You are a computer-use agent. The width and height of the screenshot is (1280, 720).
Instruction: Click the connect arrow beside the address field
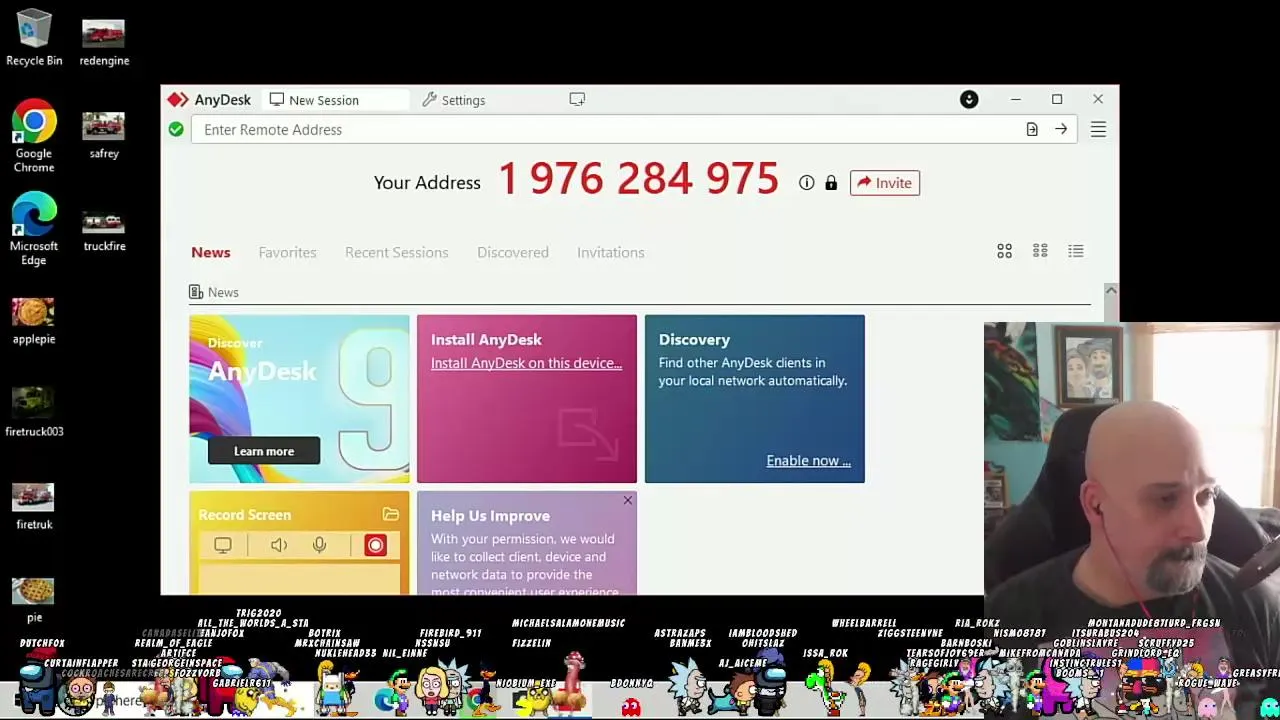1061,129
